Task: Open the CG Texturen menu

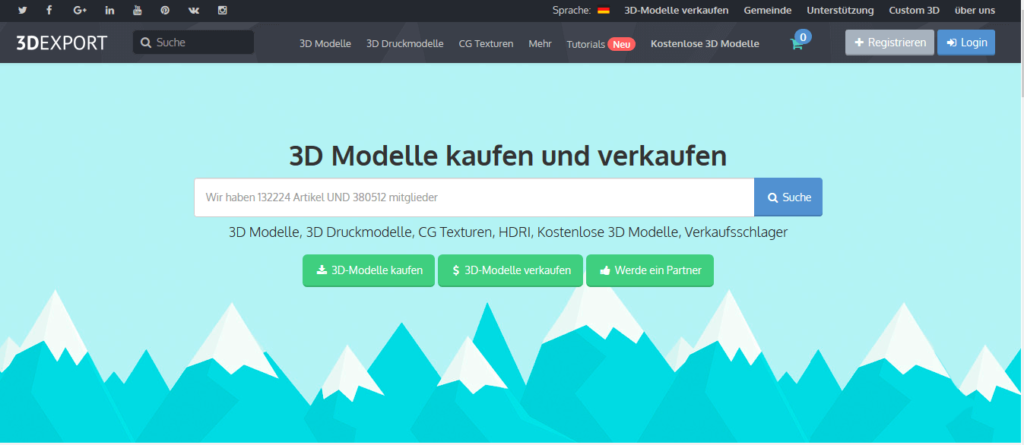Action: [486, 44]
